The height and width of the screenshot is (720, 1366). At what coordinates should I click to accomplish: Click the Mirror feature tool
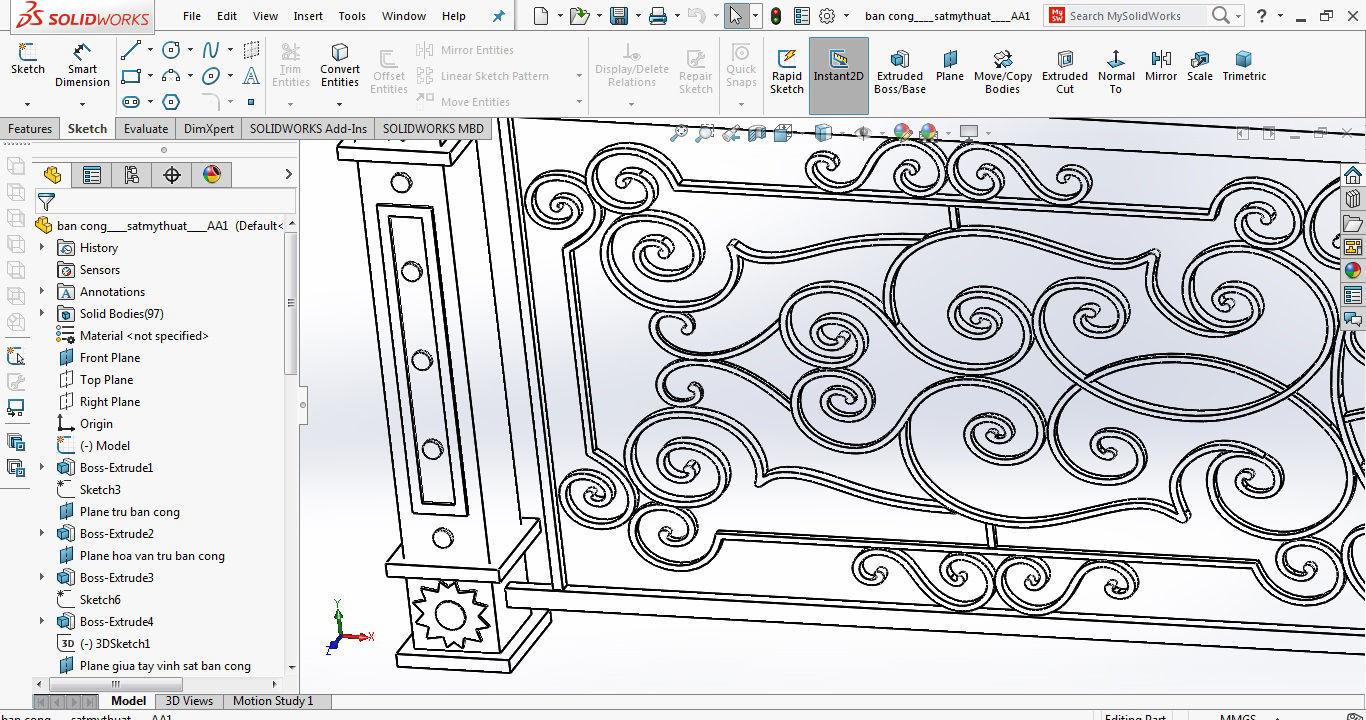coord(1161,66)
